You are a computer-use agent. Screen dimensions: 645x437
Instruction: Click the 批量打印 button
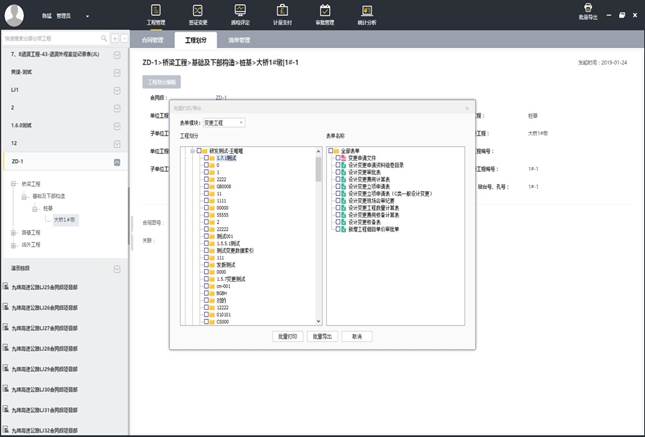tap(288, 336)
